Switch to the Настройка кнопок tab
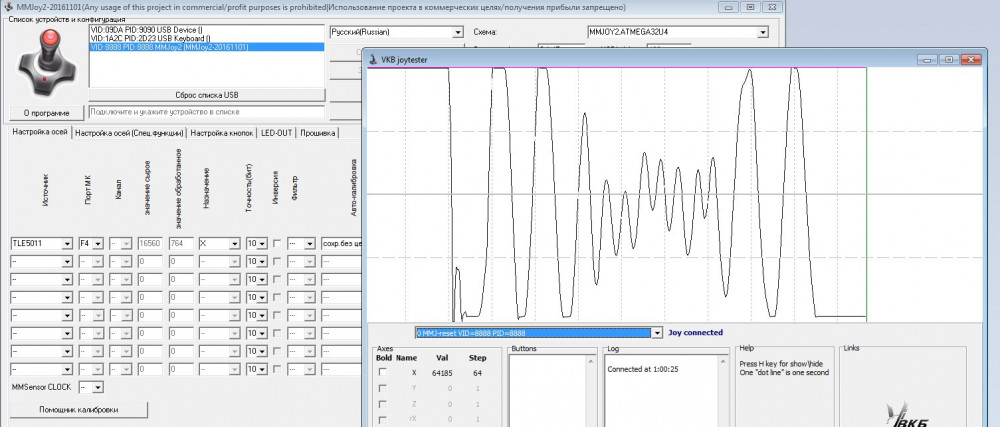The height and width of the screenshot is (427, 1000). [222, 133]
